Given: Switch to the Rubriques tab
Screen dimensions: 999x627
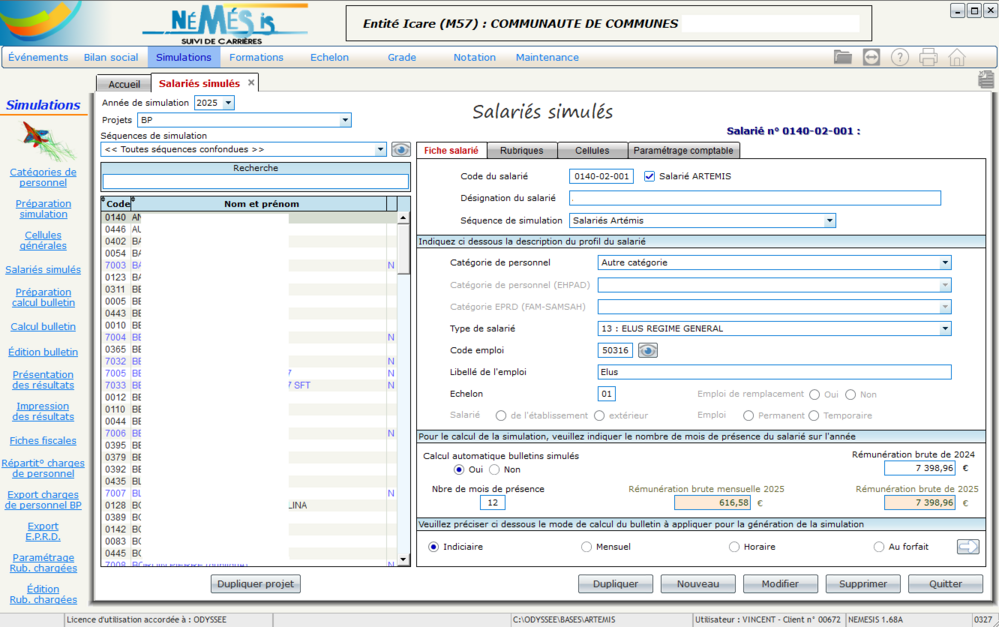Looking at the screenshot, I should tap(521, 151).
